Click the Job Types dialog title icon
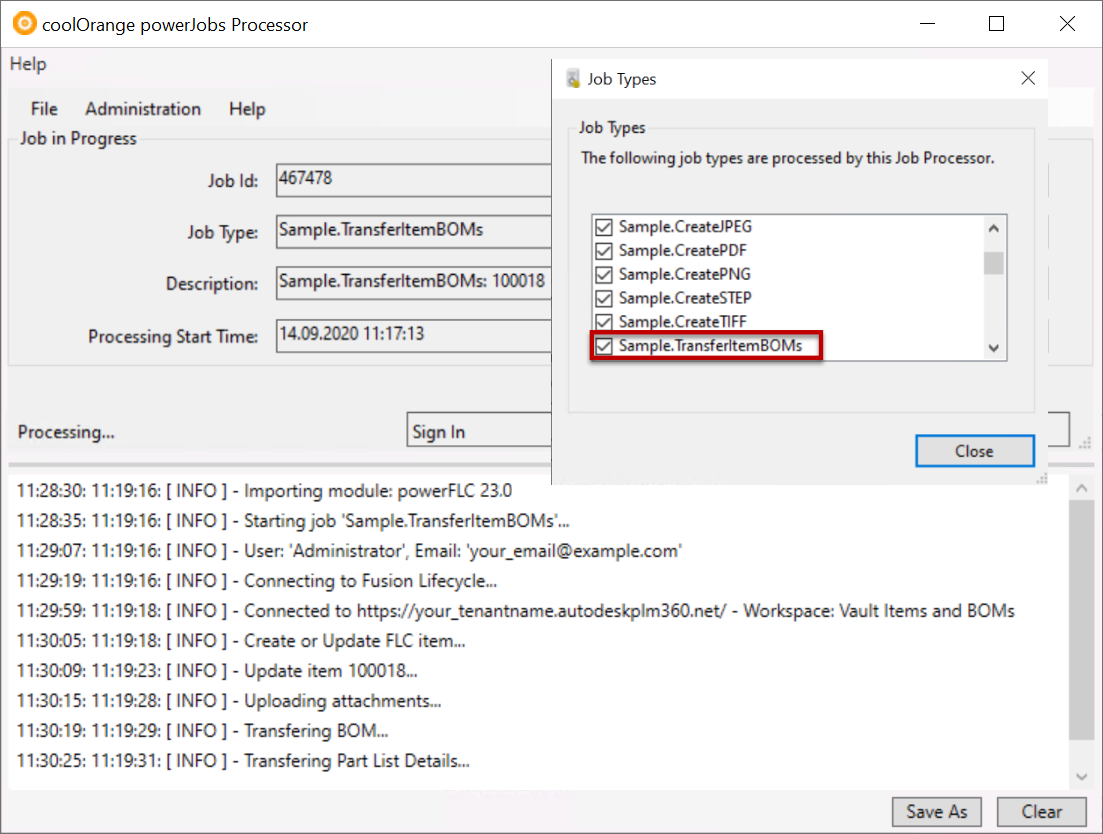This screenshot has height=834, width=1103. click(573, 79)
